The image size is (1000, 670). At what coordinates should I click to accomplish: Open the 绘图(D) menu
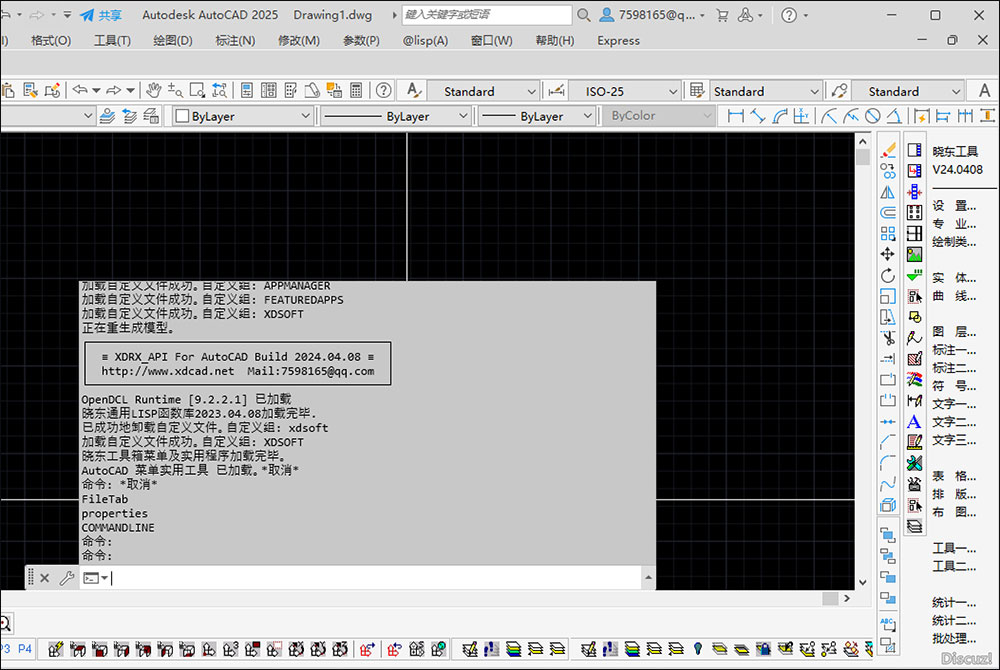tap(173, 40)
